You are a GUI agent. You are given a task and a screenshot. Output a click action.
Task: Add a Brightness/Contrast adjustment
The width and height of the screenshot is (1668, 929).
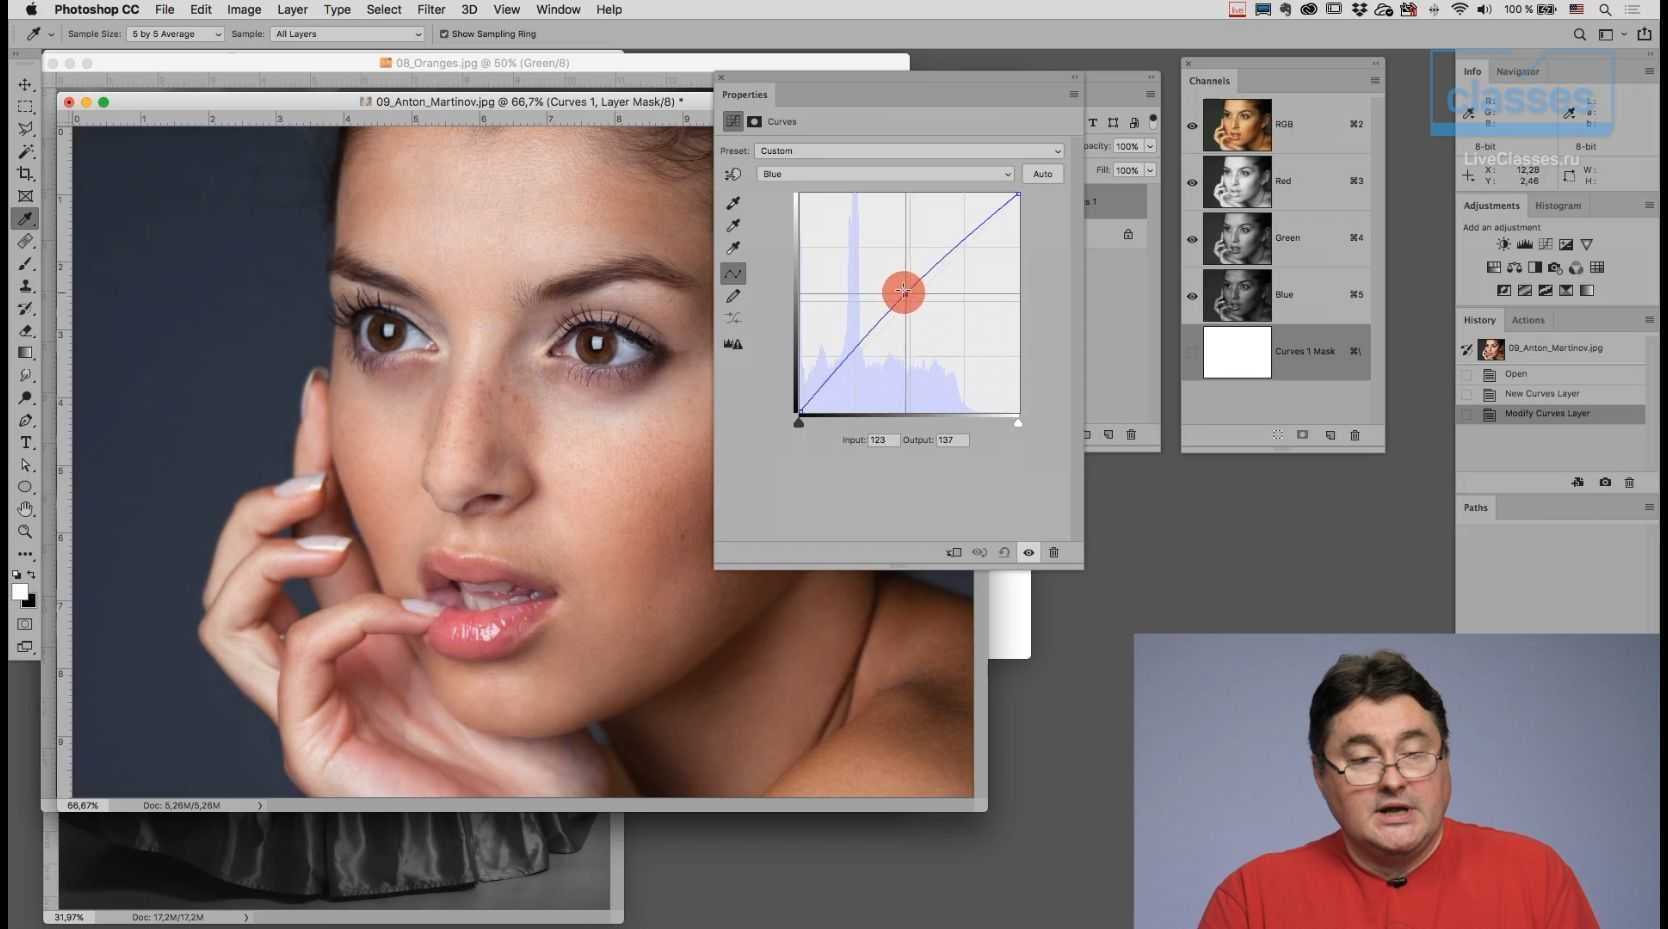point(1503,244)
